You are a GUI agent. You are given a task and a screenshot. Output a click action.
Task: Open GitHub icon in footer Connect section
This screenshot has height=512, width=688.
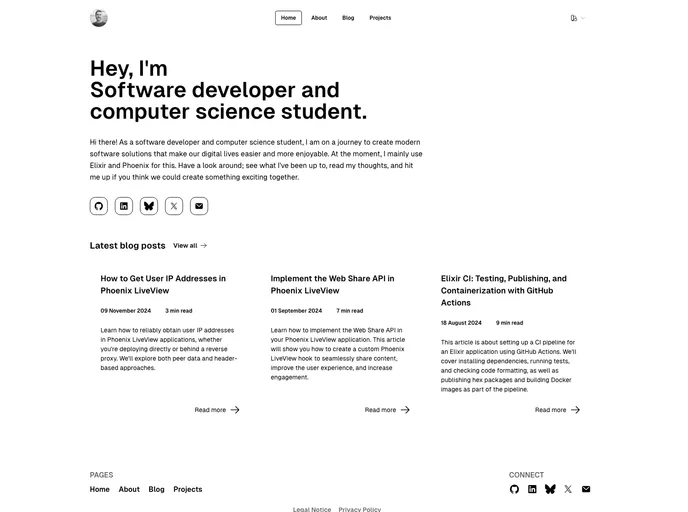coord(514,489)
